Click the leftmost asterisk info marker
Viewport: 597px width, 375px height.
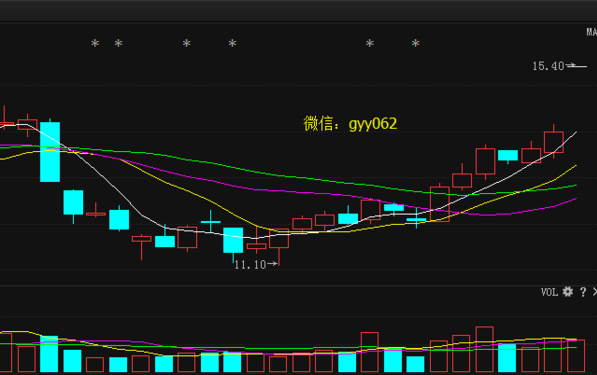click(x=95, y=43)
